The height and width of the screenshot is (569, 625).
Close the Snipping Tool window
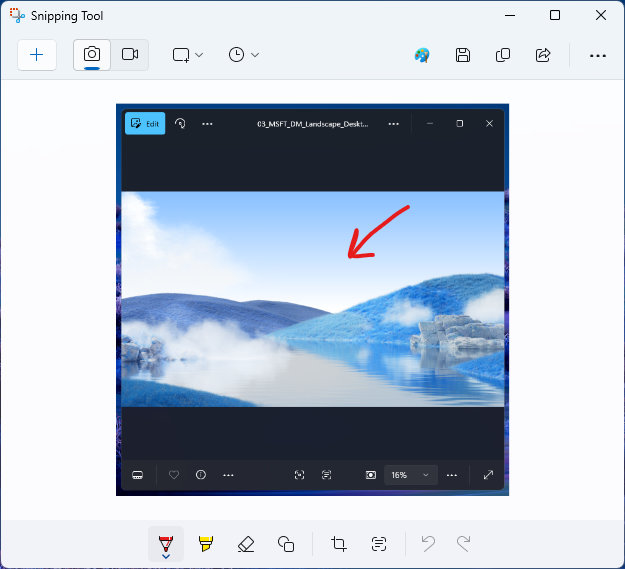tap(601, 16)
